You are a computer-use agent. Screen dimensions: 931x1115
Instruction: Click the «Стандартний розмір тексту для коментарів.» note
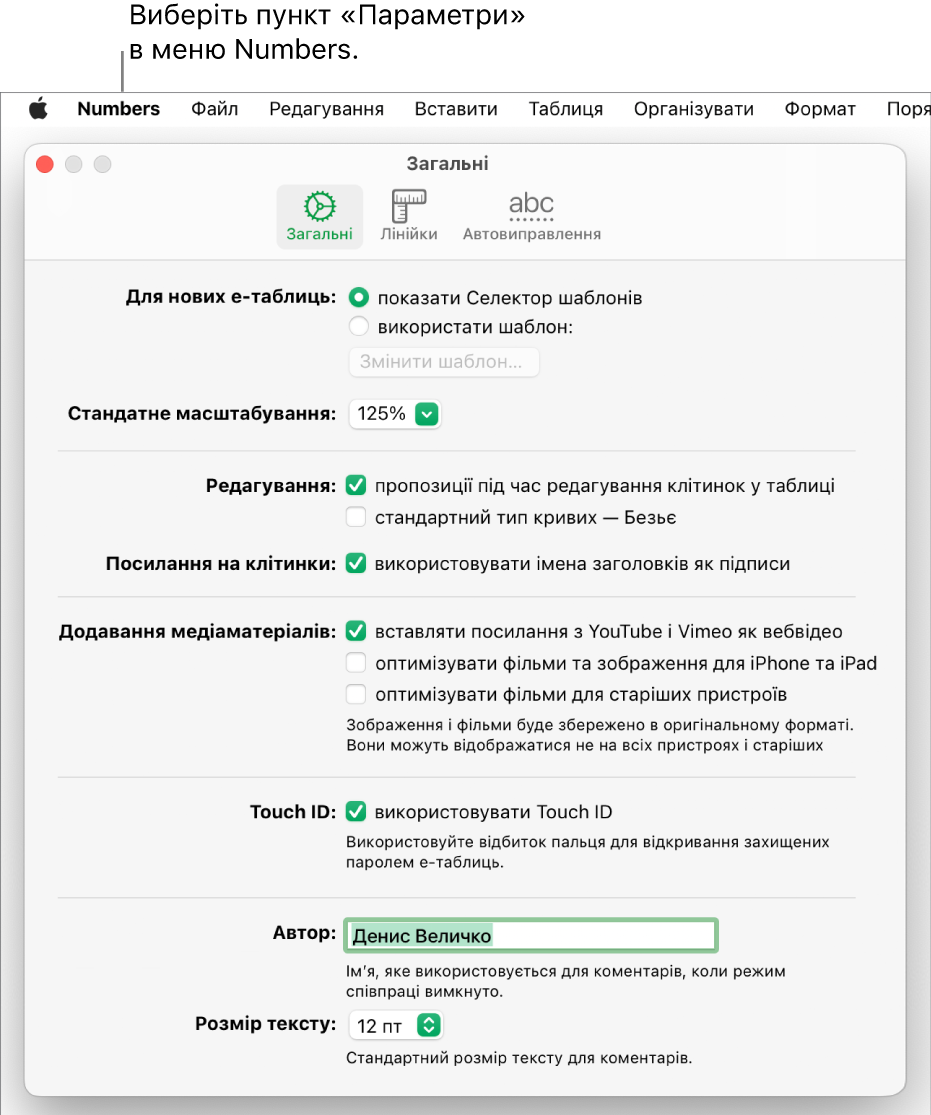point(519,1058)
